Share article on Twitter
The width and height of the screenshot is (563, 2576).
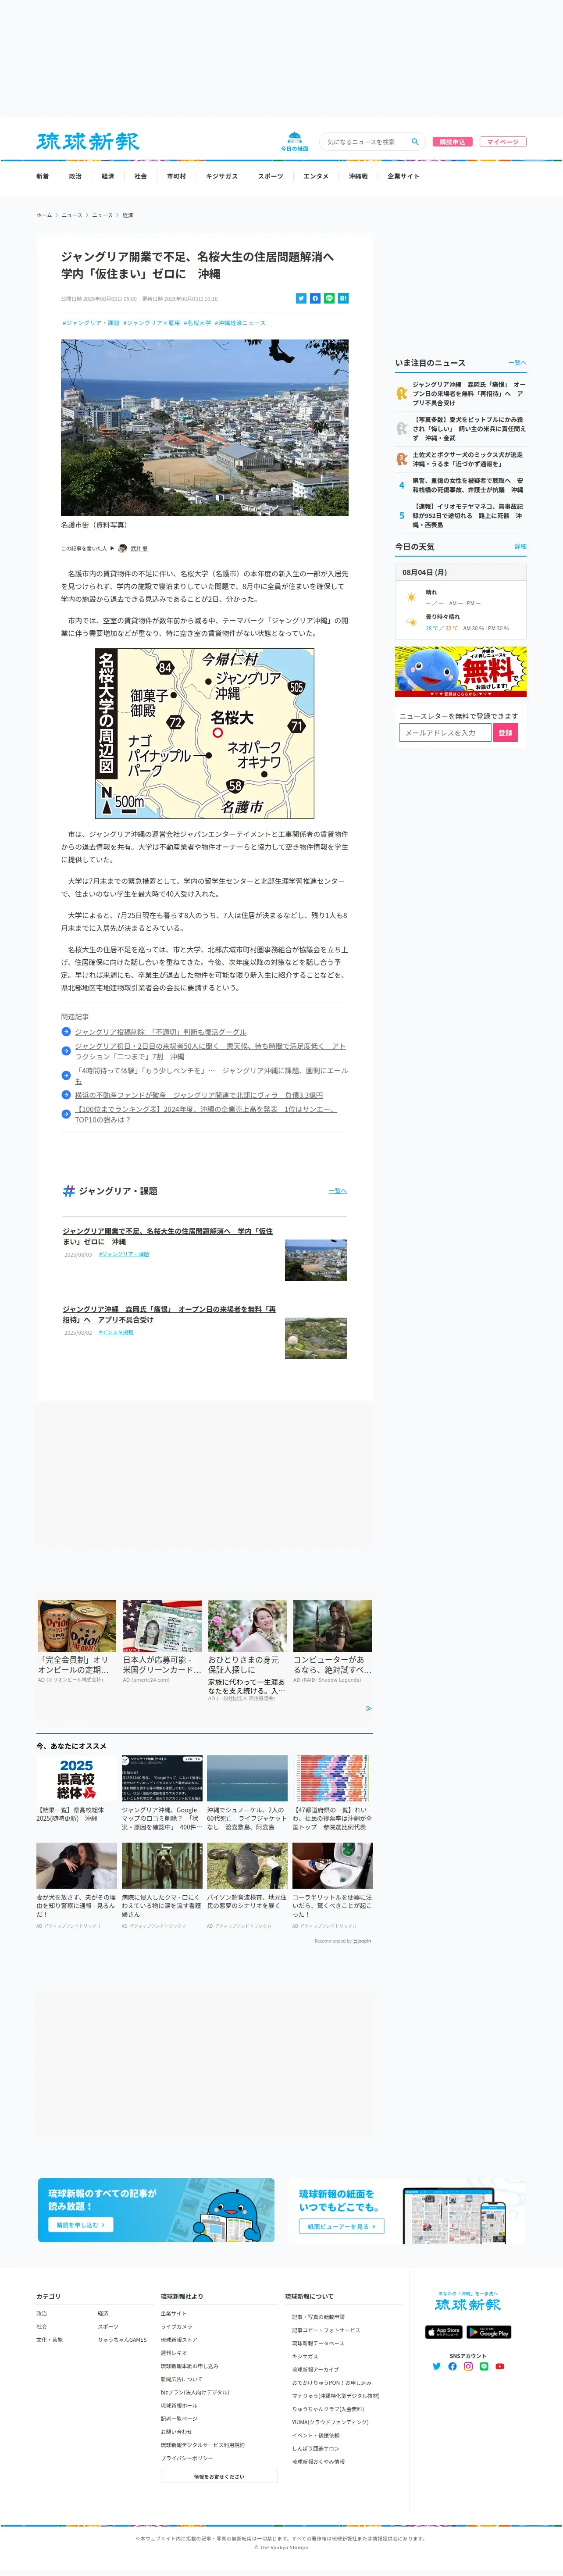[x=301, y=298]
